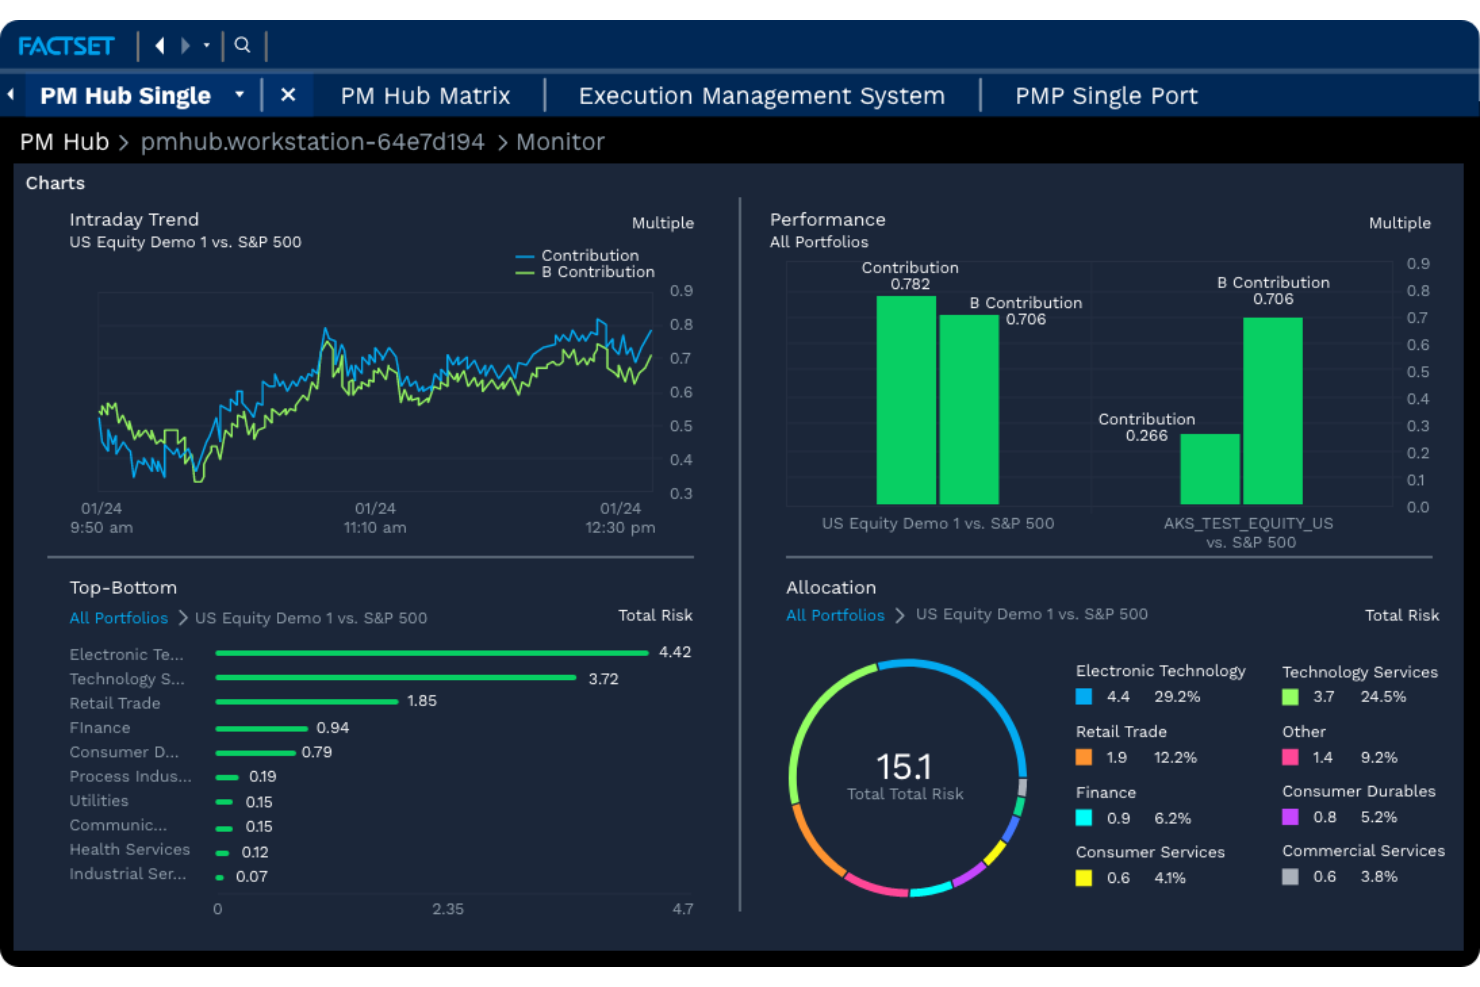Click the Technology S... bar showing 3.72
Viewport: 1480px width, 987px height.
click(x=396, y=678)
